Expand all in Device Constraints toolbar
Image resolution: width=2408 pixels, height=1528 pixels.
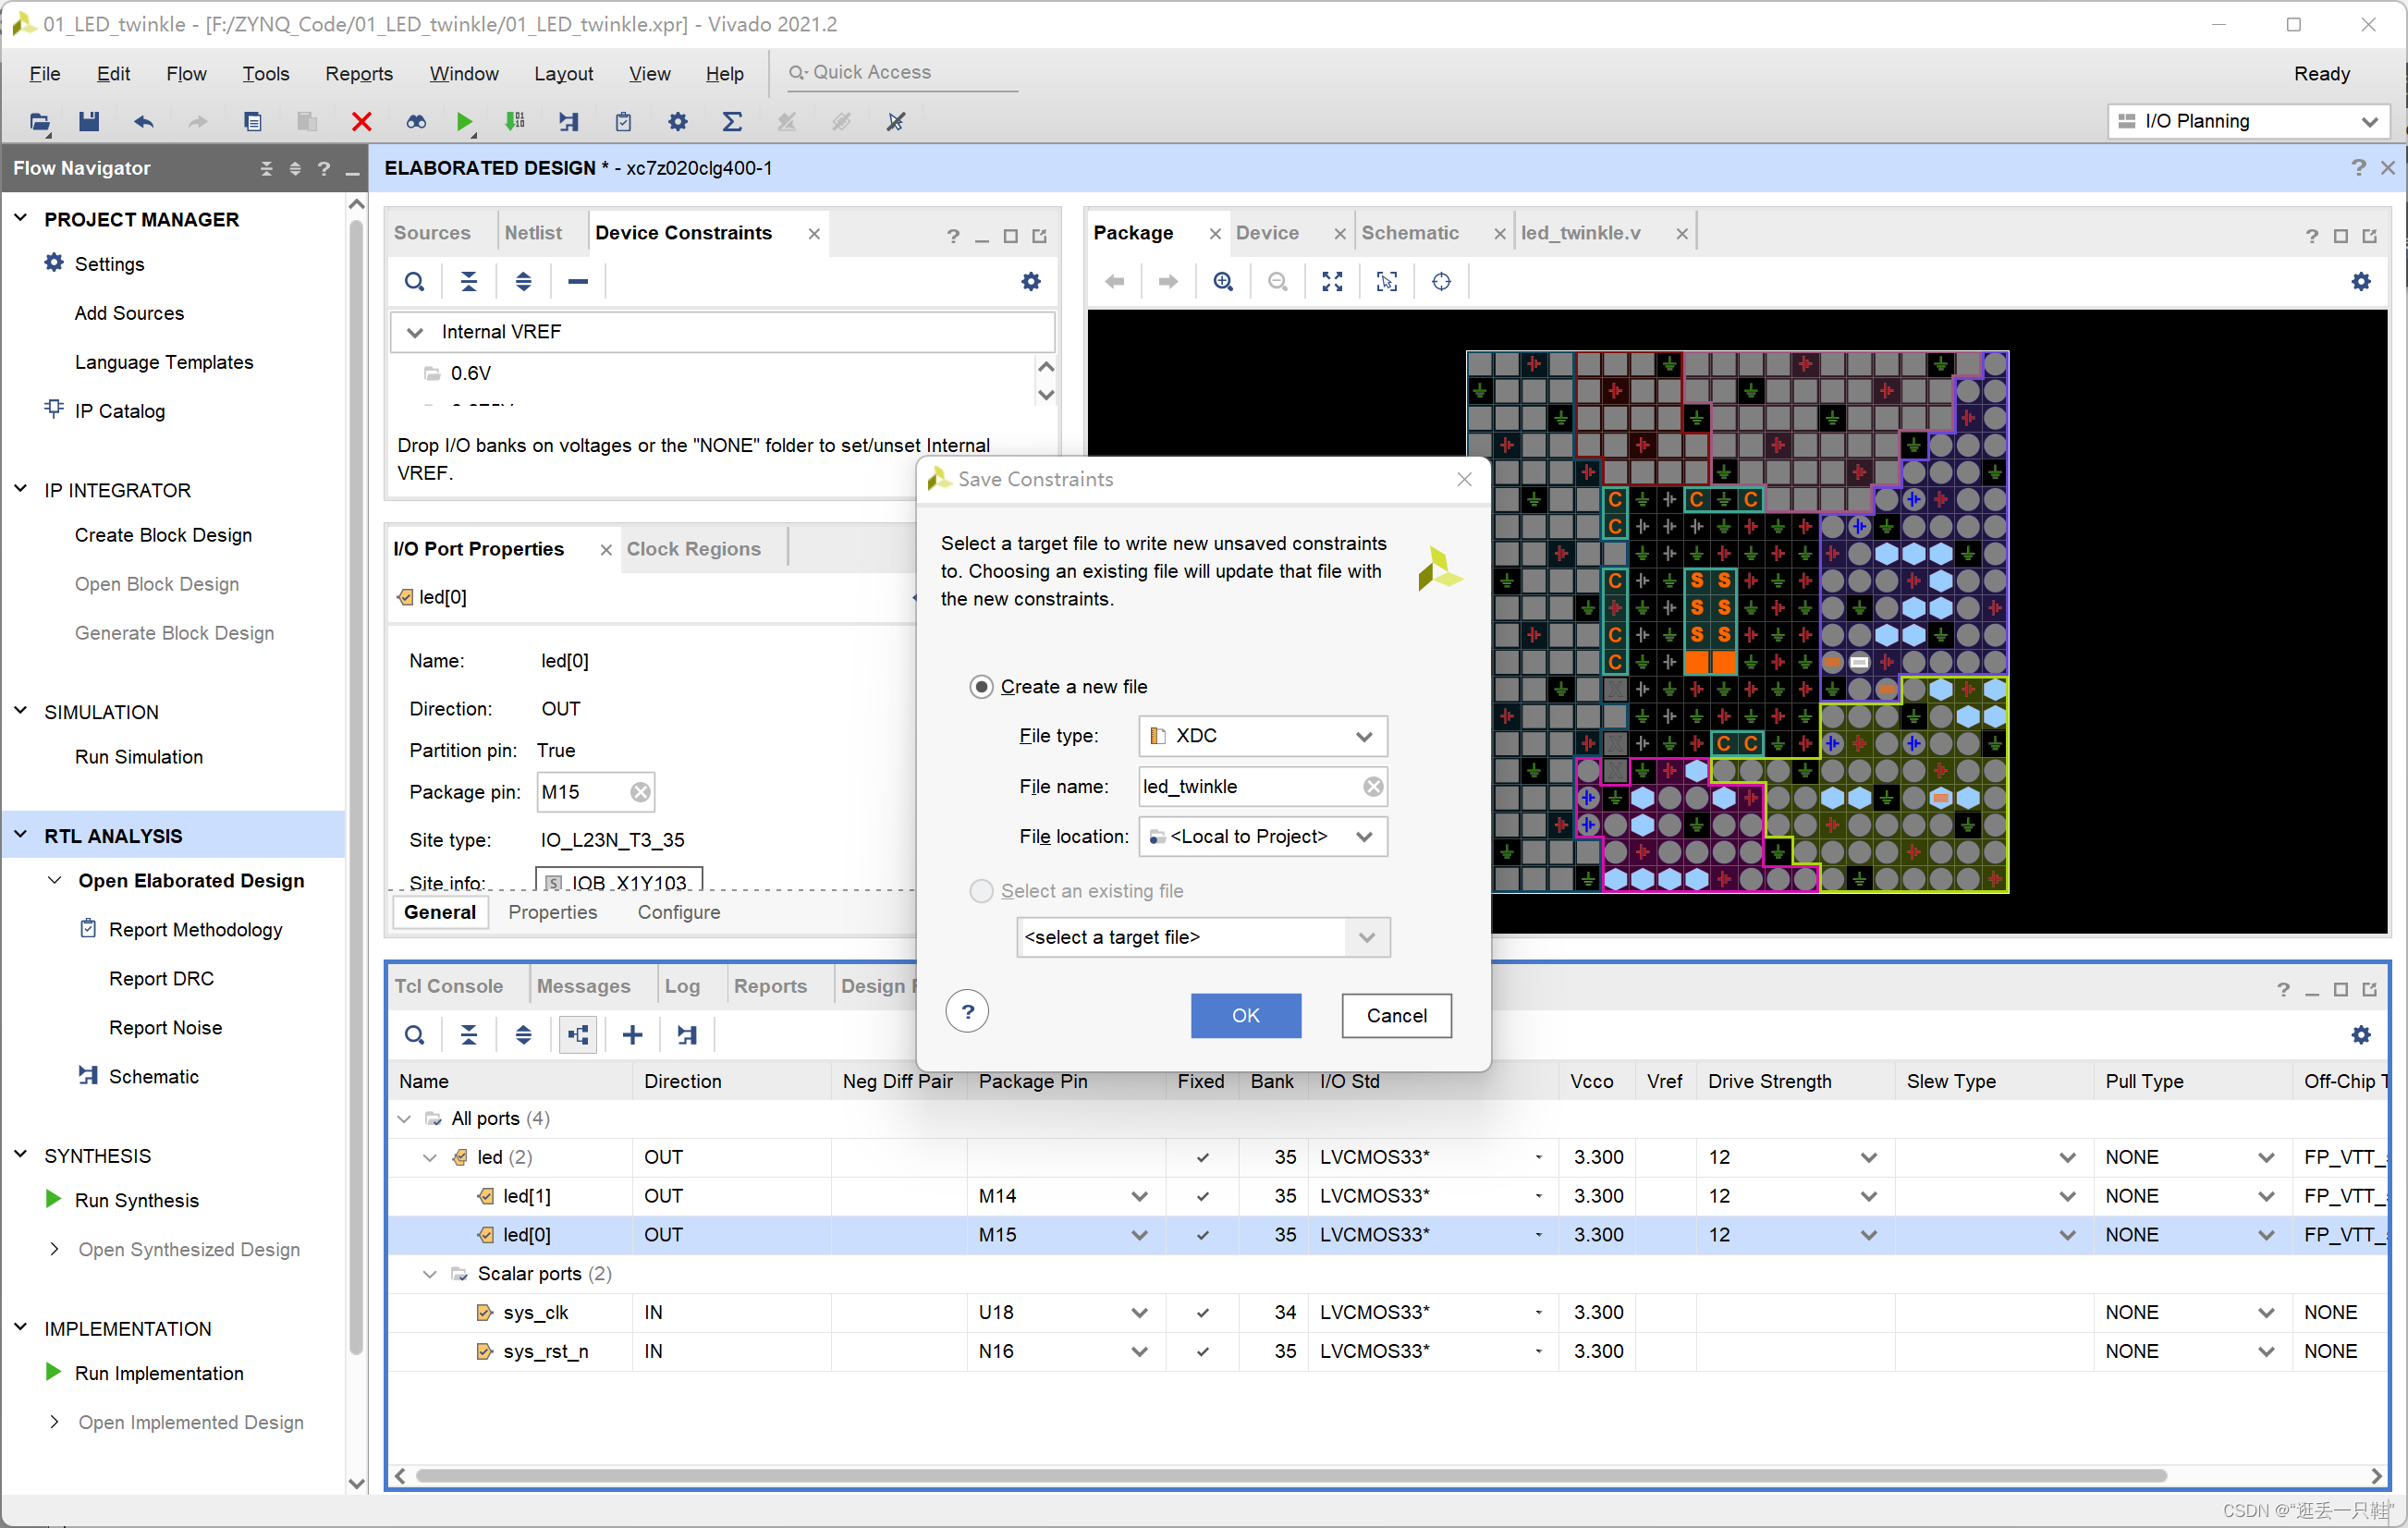pos(523,282)
